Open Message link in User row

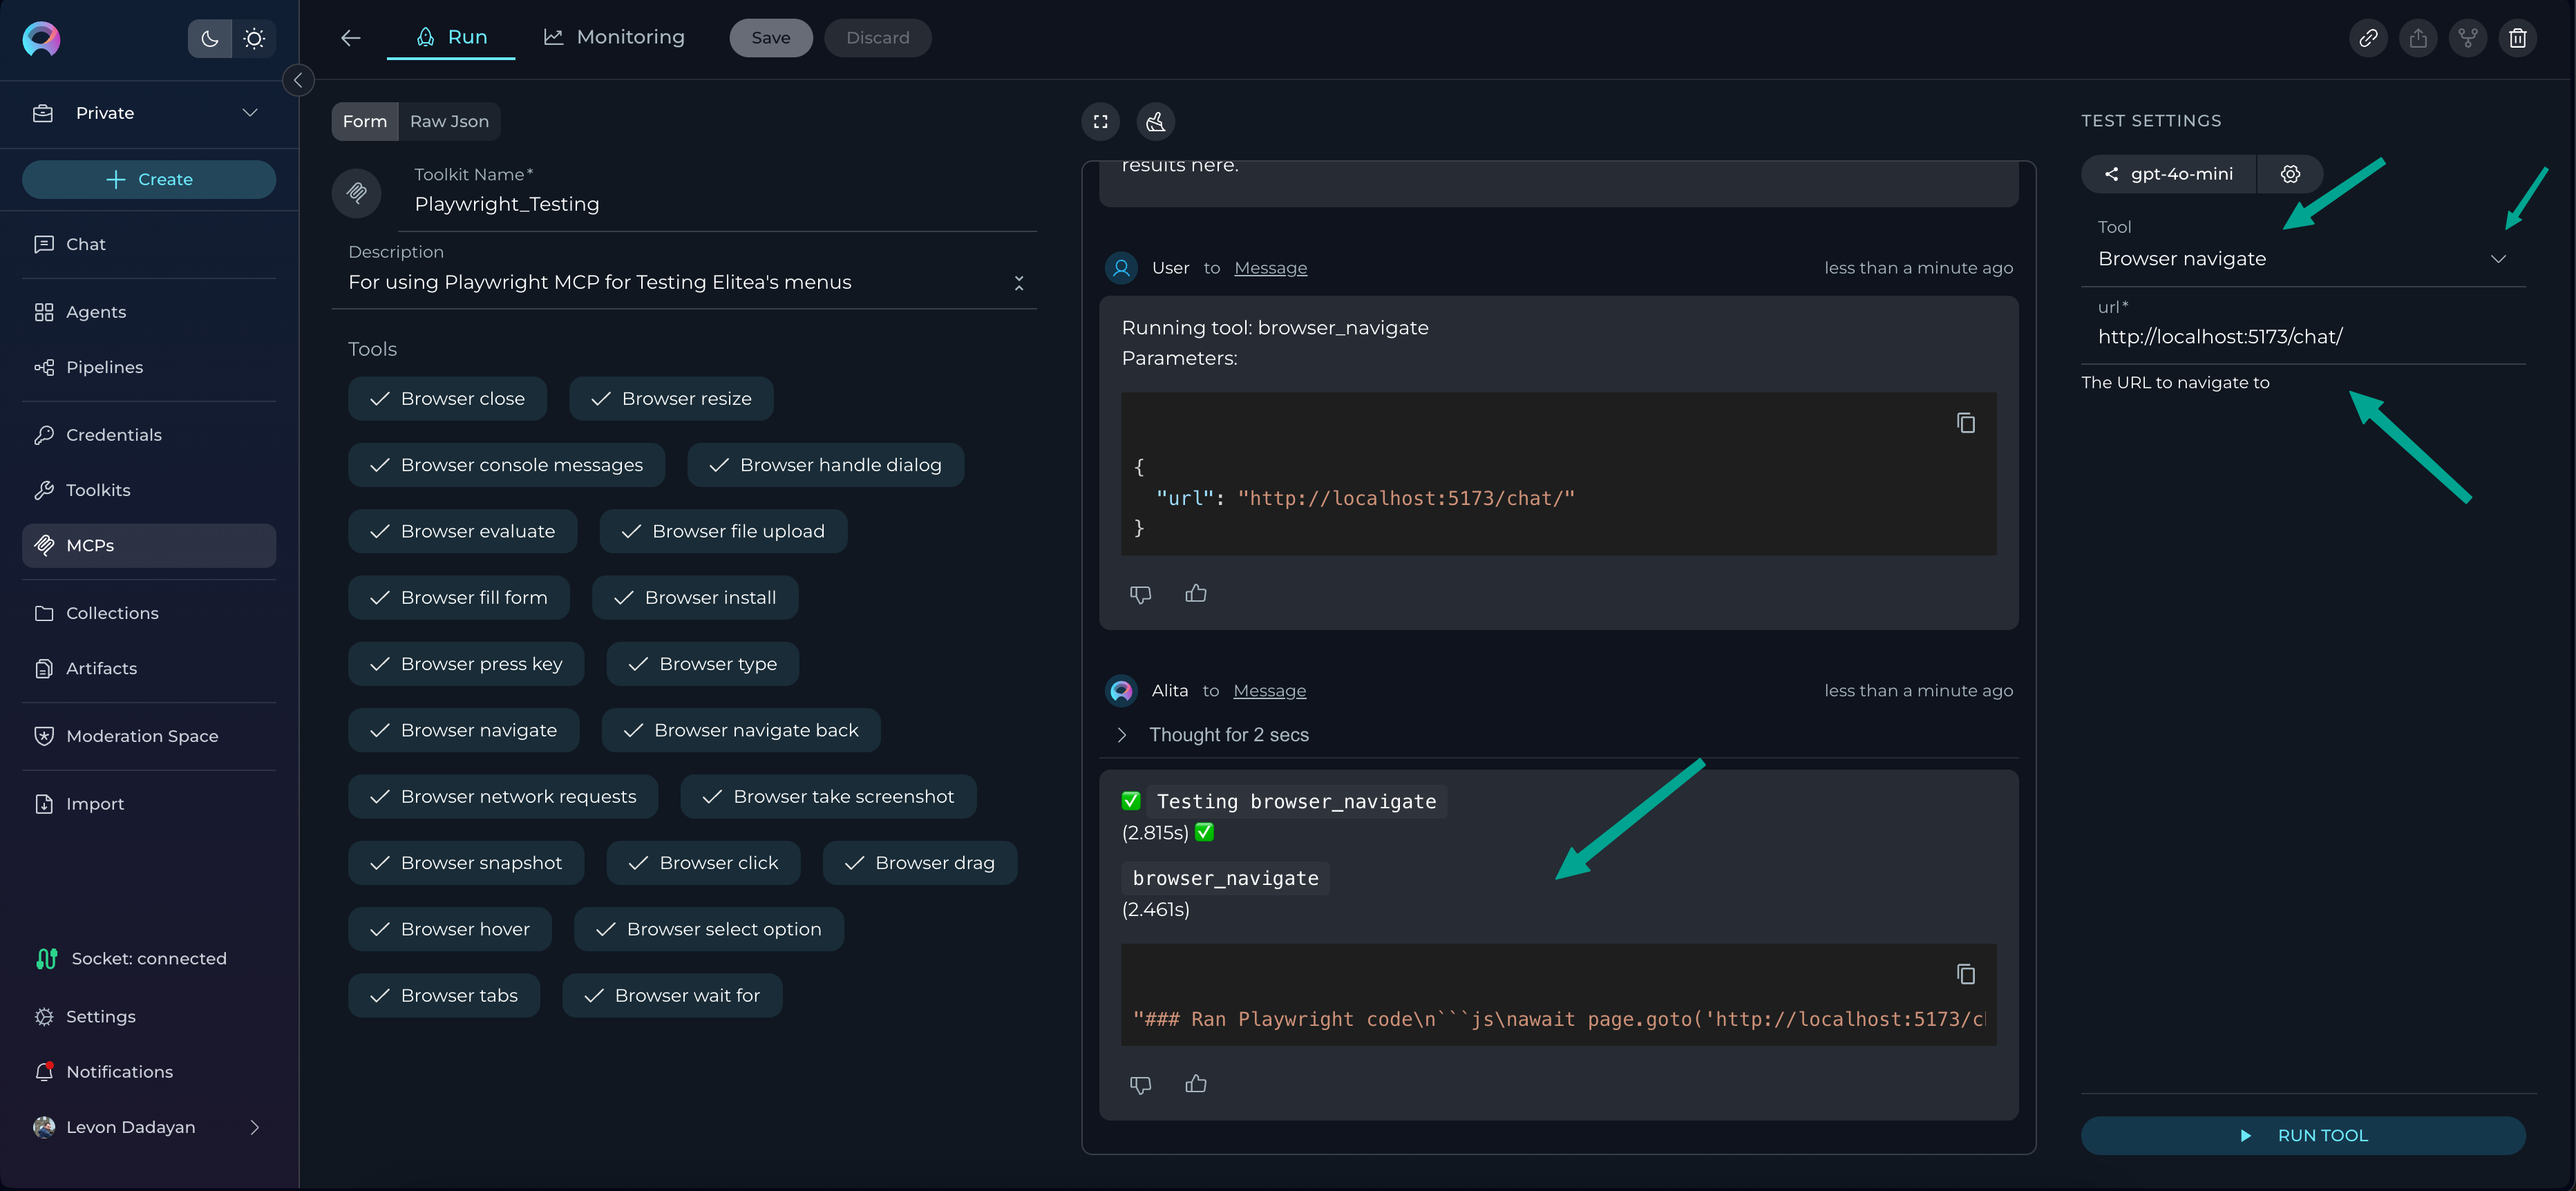coord(1270,268)
